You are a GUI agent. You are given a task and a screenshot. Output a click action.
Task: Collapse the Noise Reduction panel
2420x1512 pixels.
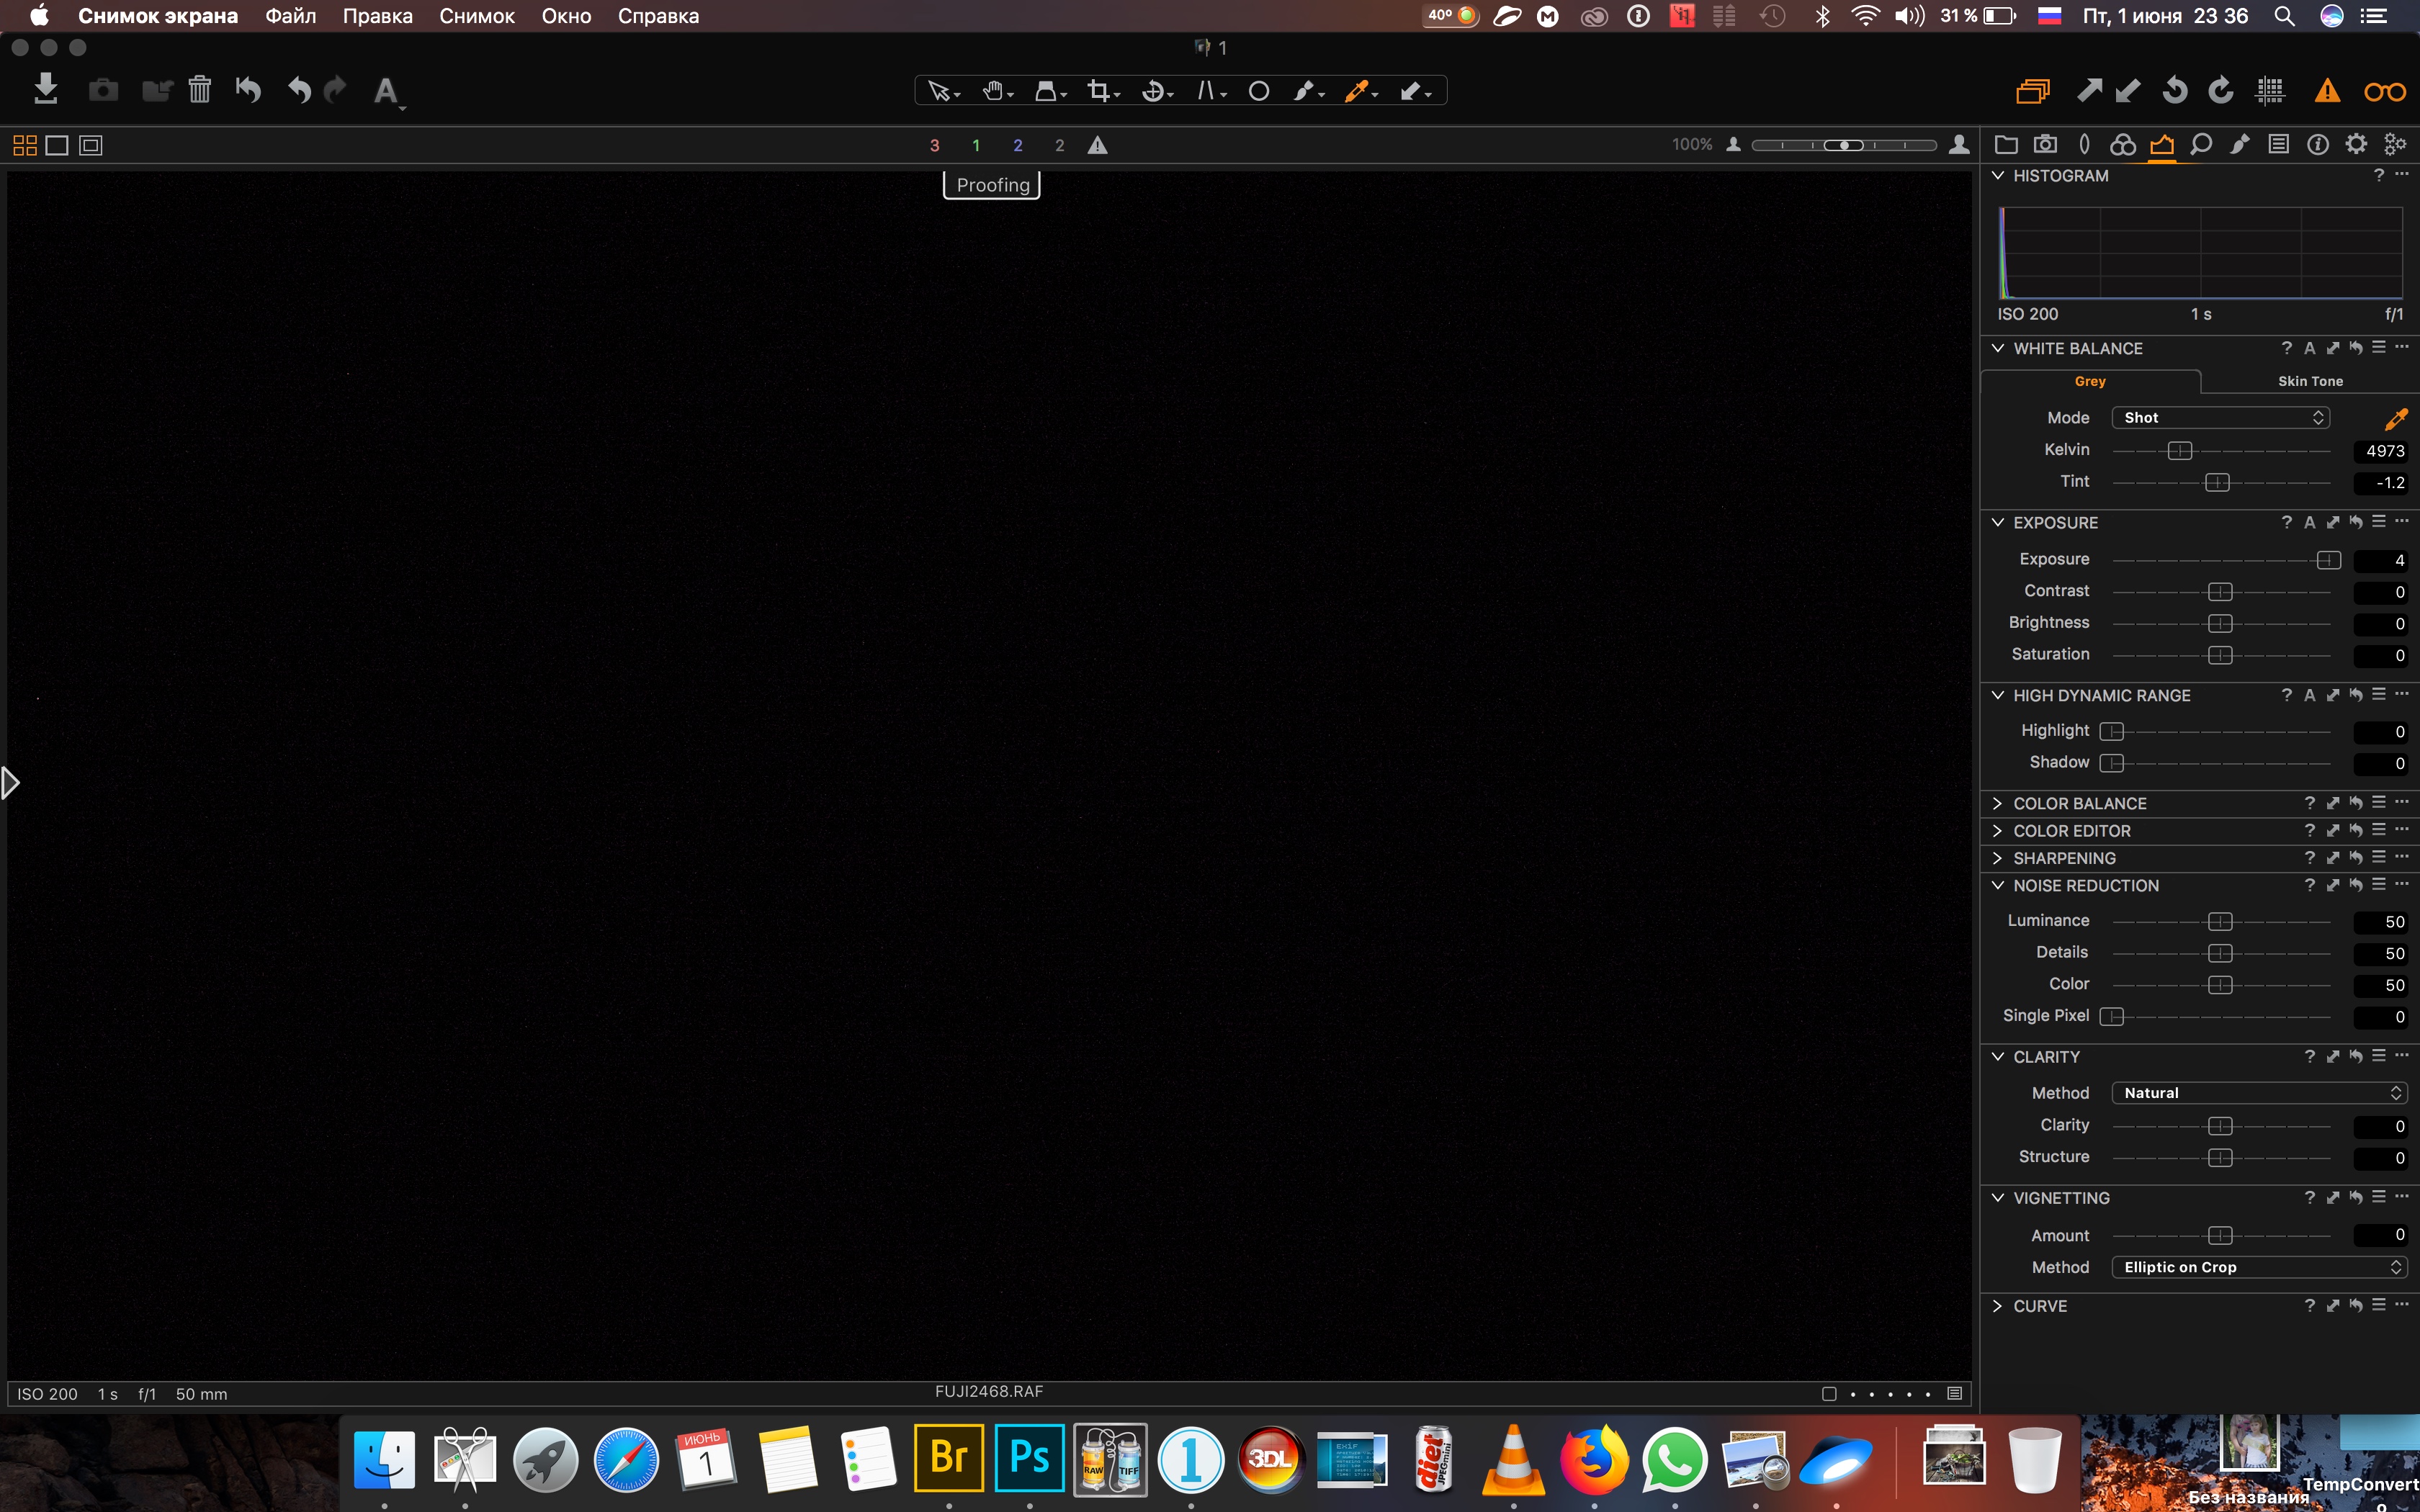click(1998, 885)
